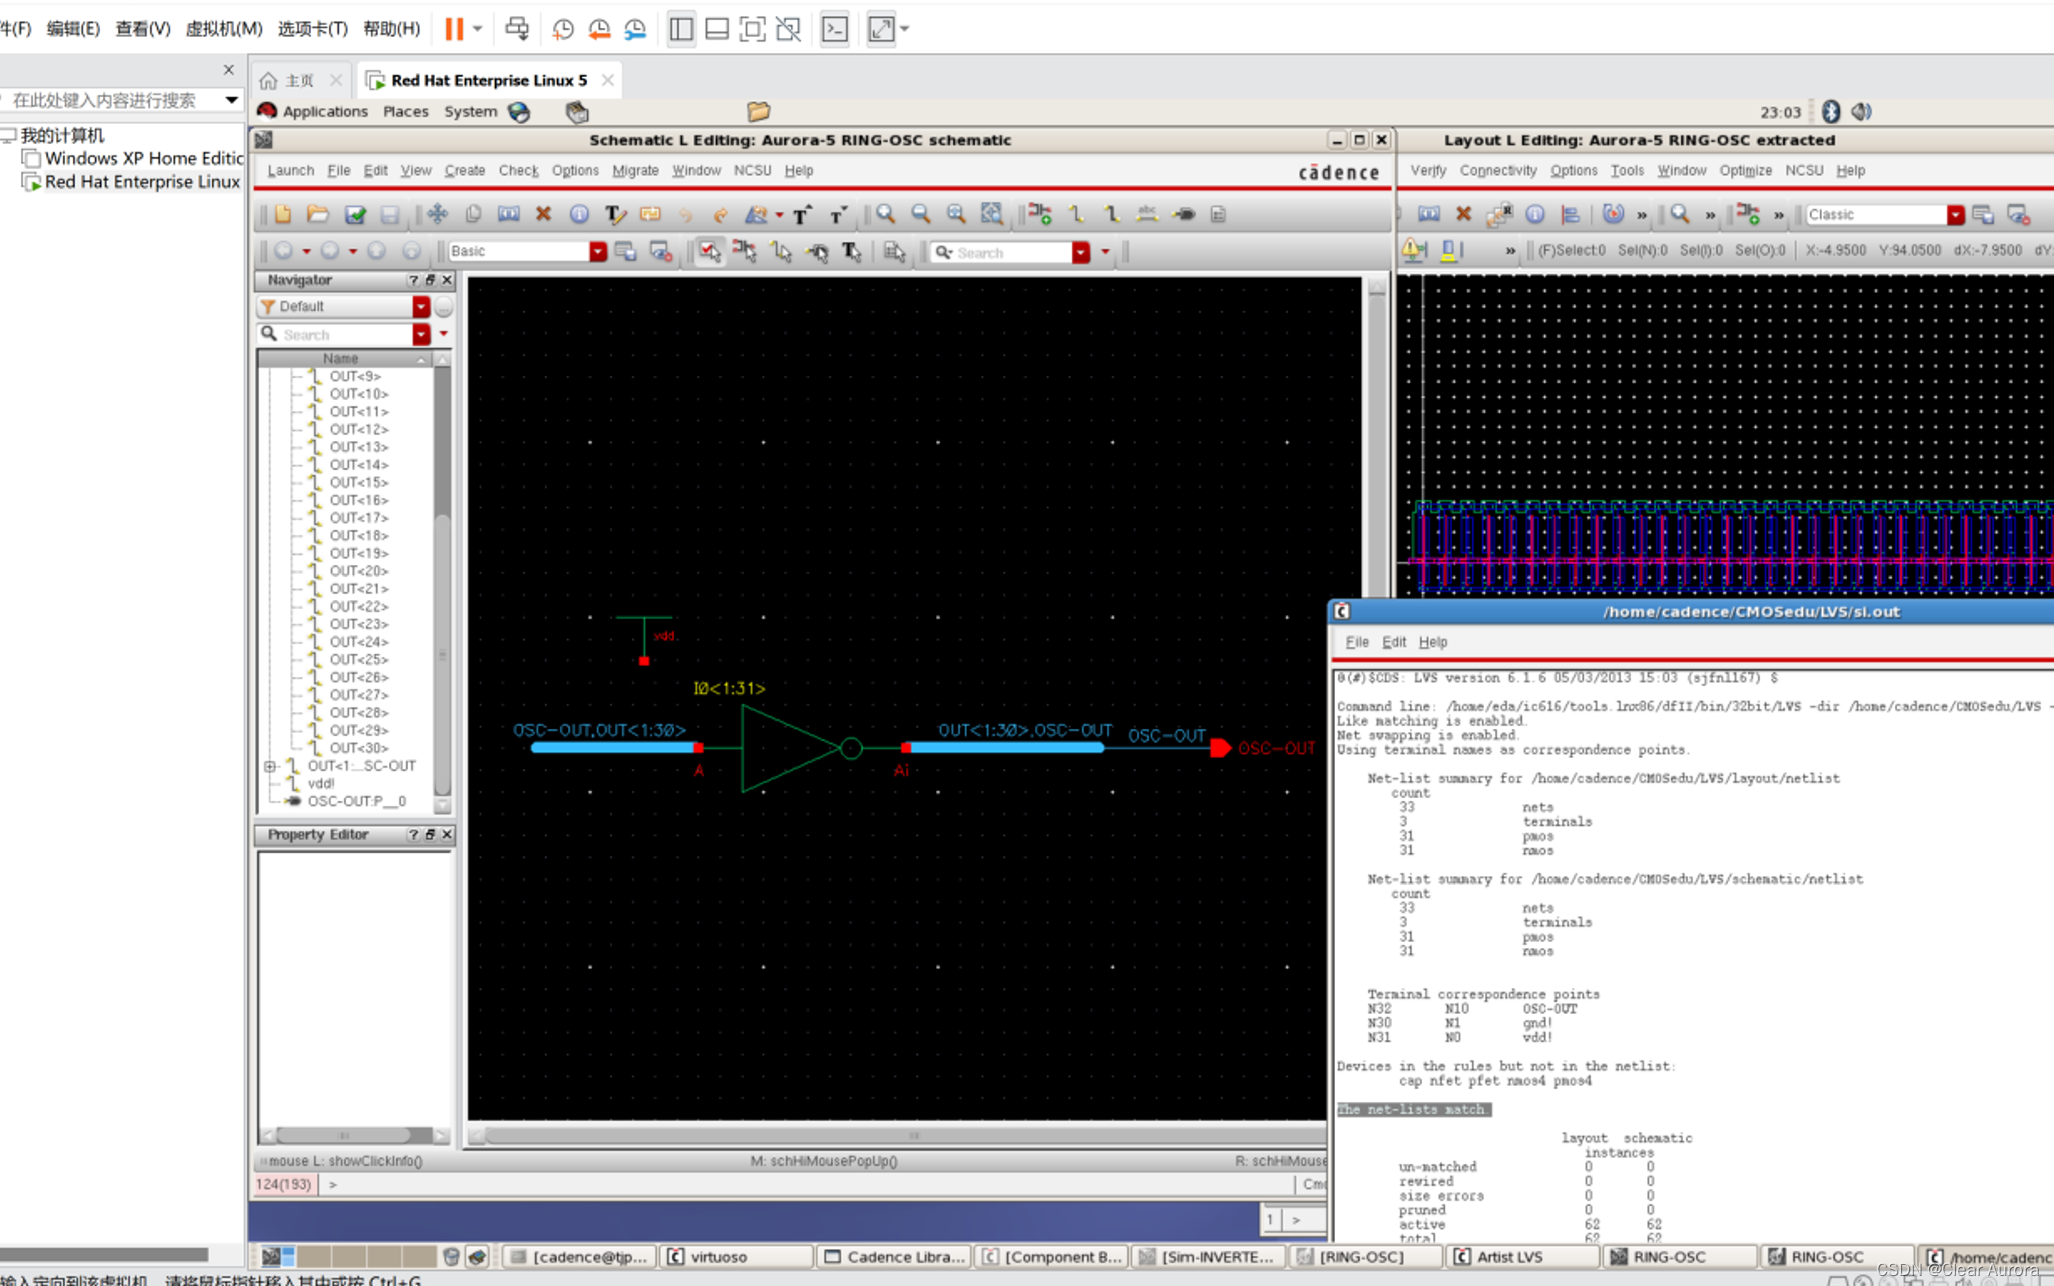Click the Create Pin icon
The width and height of the screenshot is (2054, 1286).
1184,214
